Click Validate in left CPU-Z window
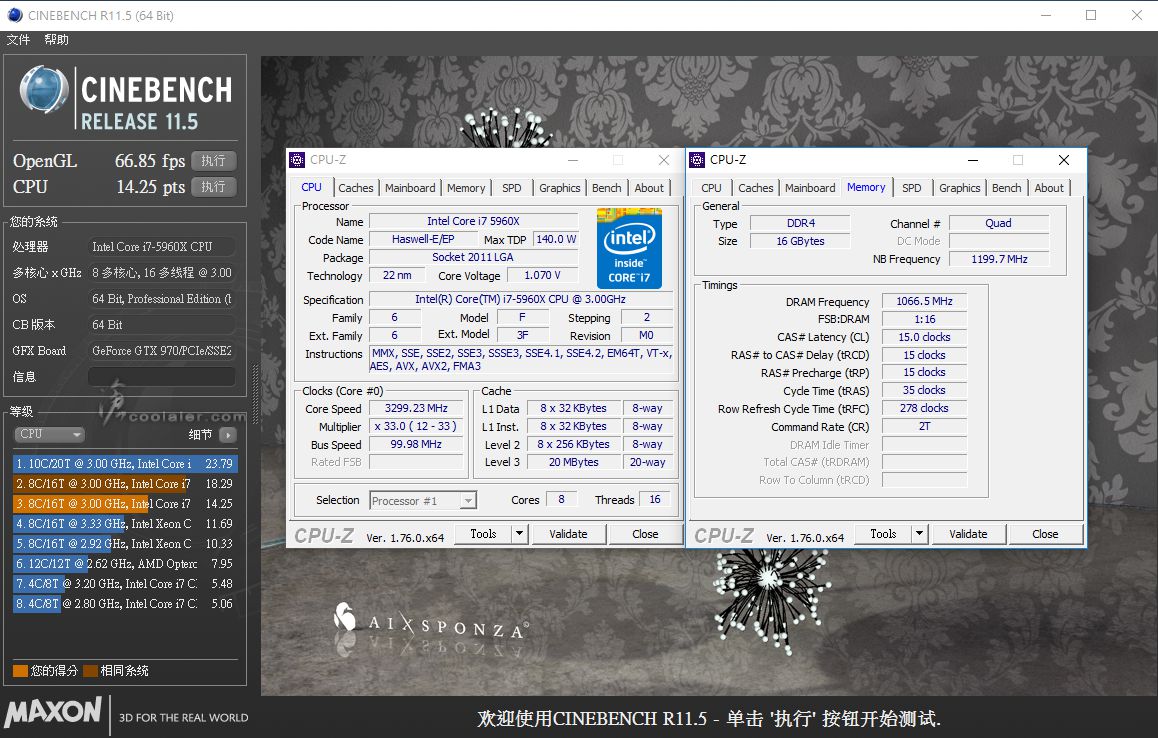The height and width of the screenshot is (738, 1158). pyautogui.click(x=568, y=534)
